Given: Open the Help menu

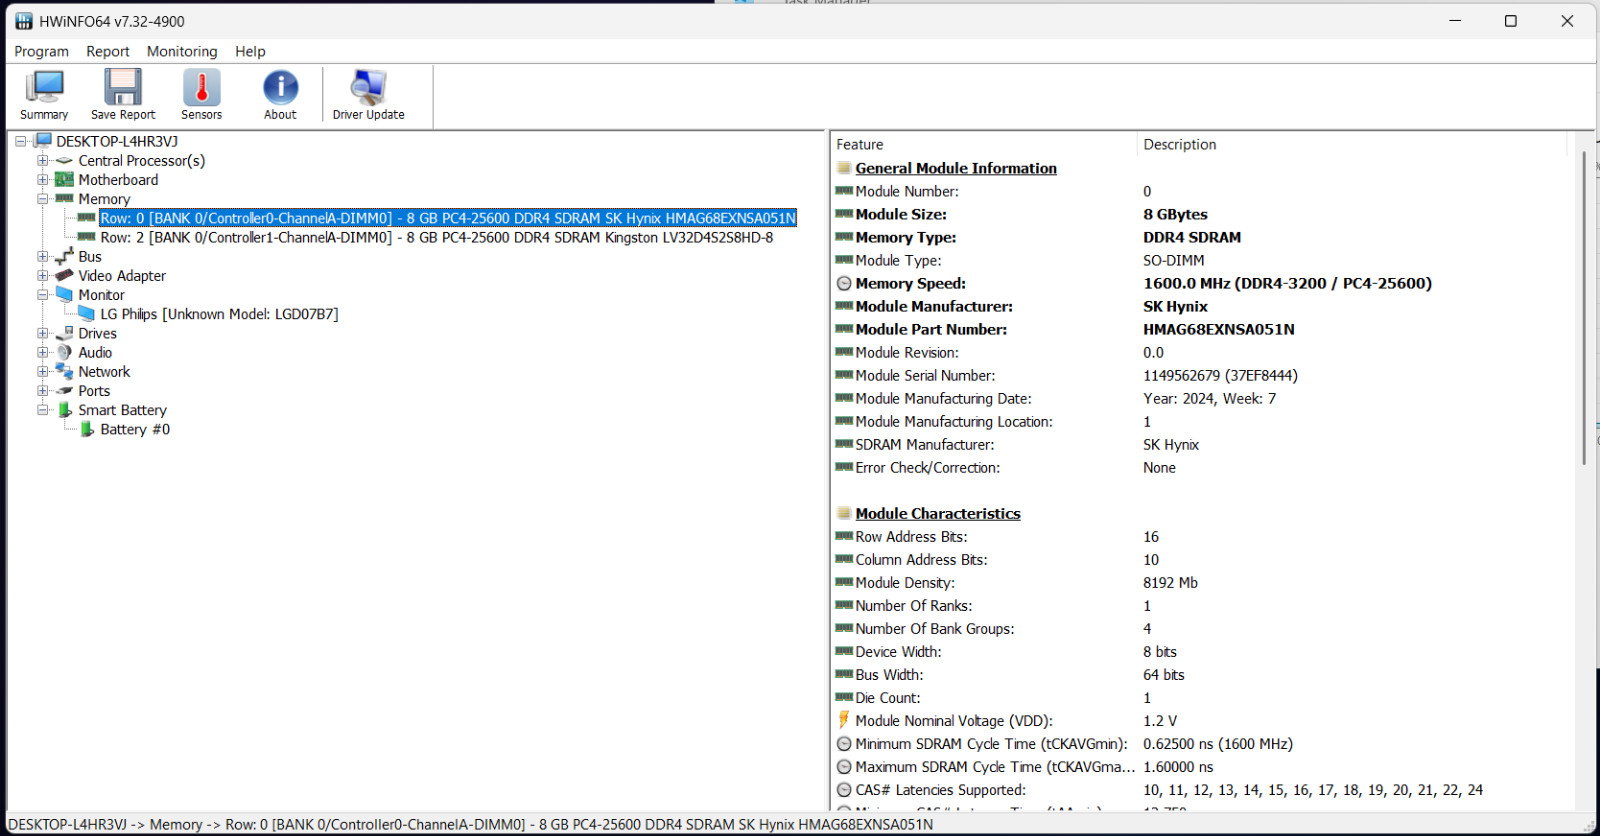Looking at the screenshot, I should pyautogui.click(x=250, y=51).
